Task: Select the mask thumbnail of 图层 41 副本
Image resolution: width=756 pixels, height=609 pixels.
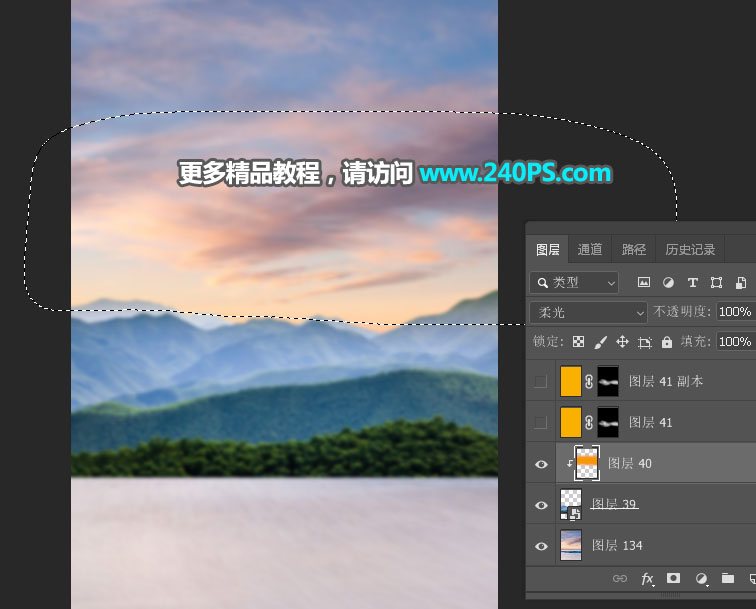Action: [608, 381]
